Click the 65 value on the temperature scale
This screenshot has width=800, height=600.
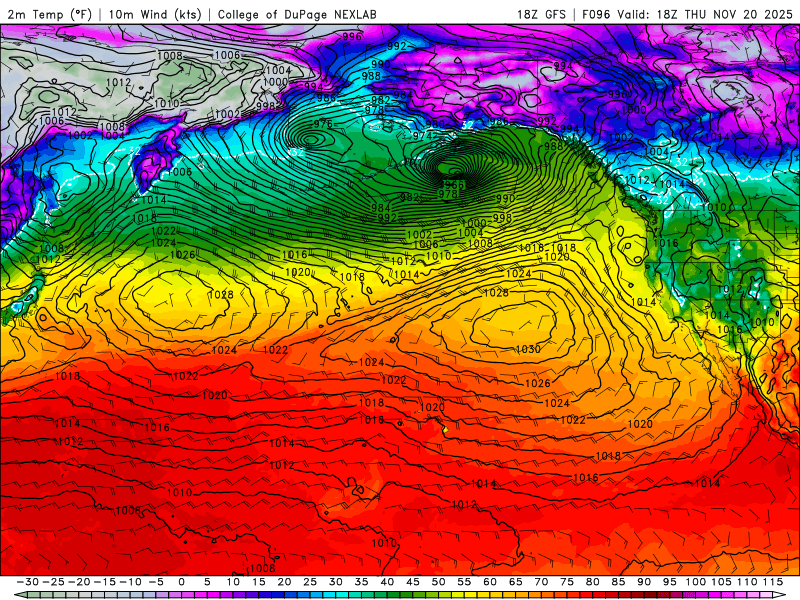tap(516, 582)
